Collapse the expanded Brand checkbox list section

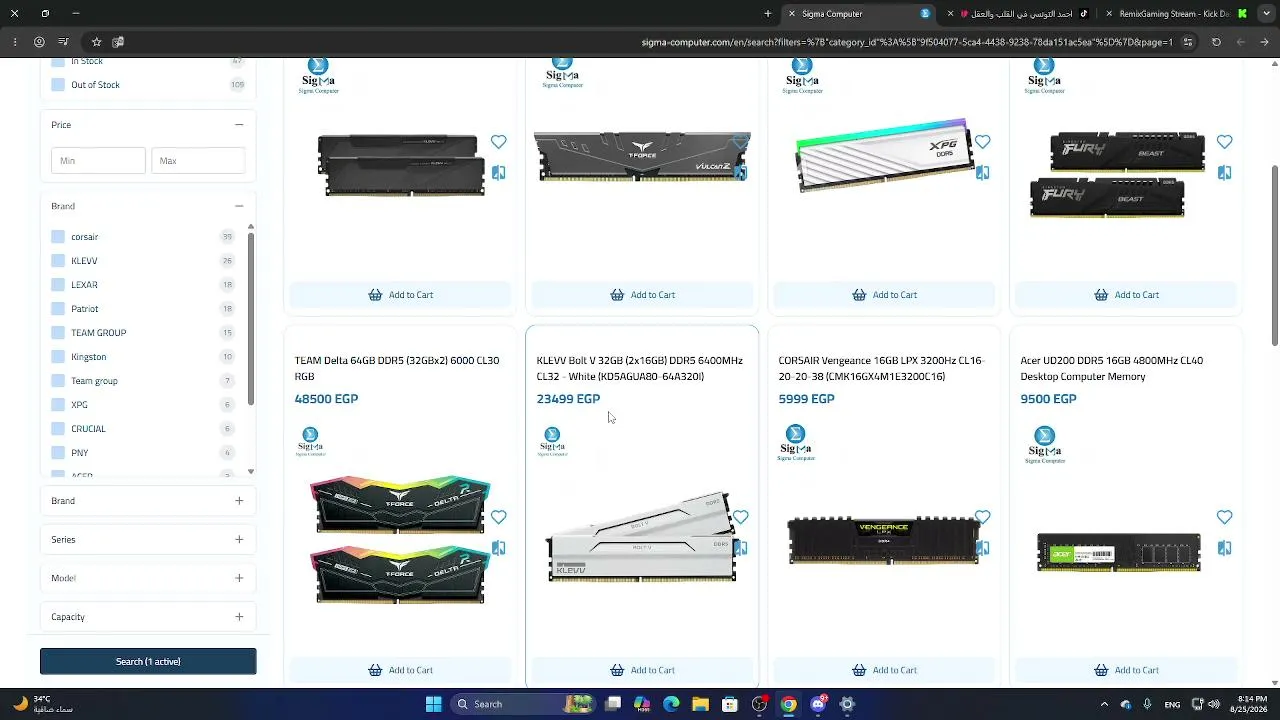pos(239,206)
